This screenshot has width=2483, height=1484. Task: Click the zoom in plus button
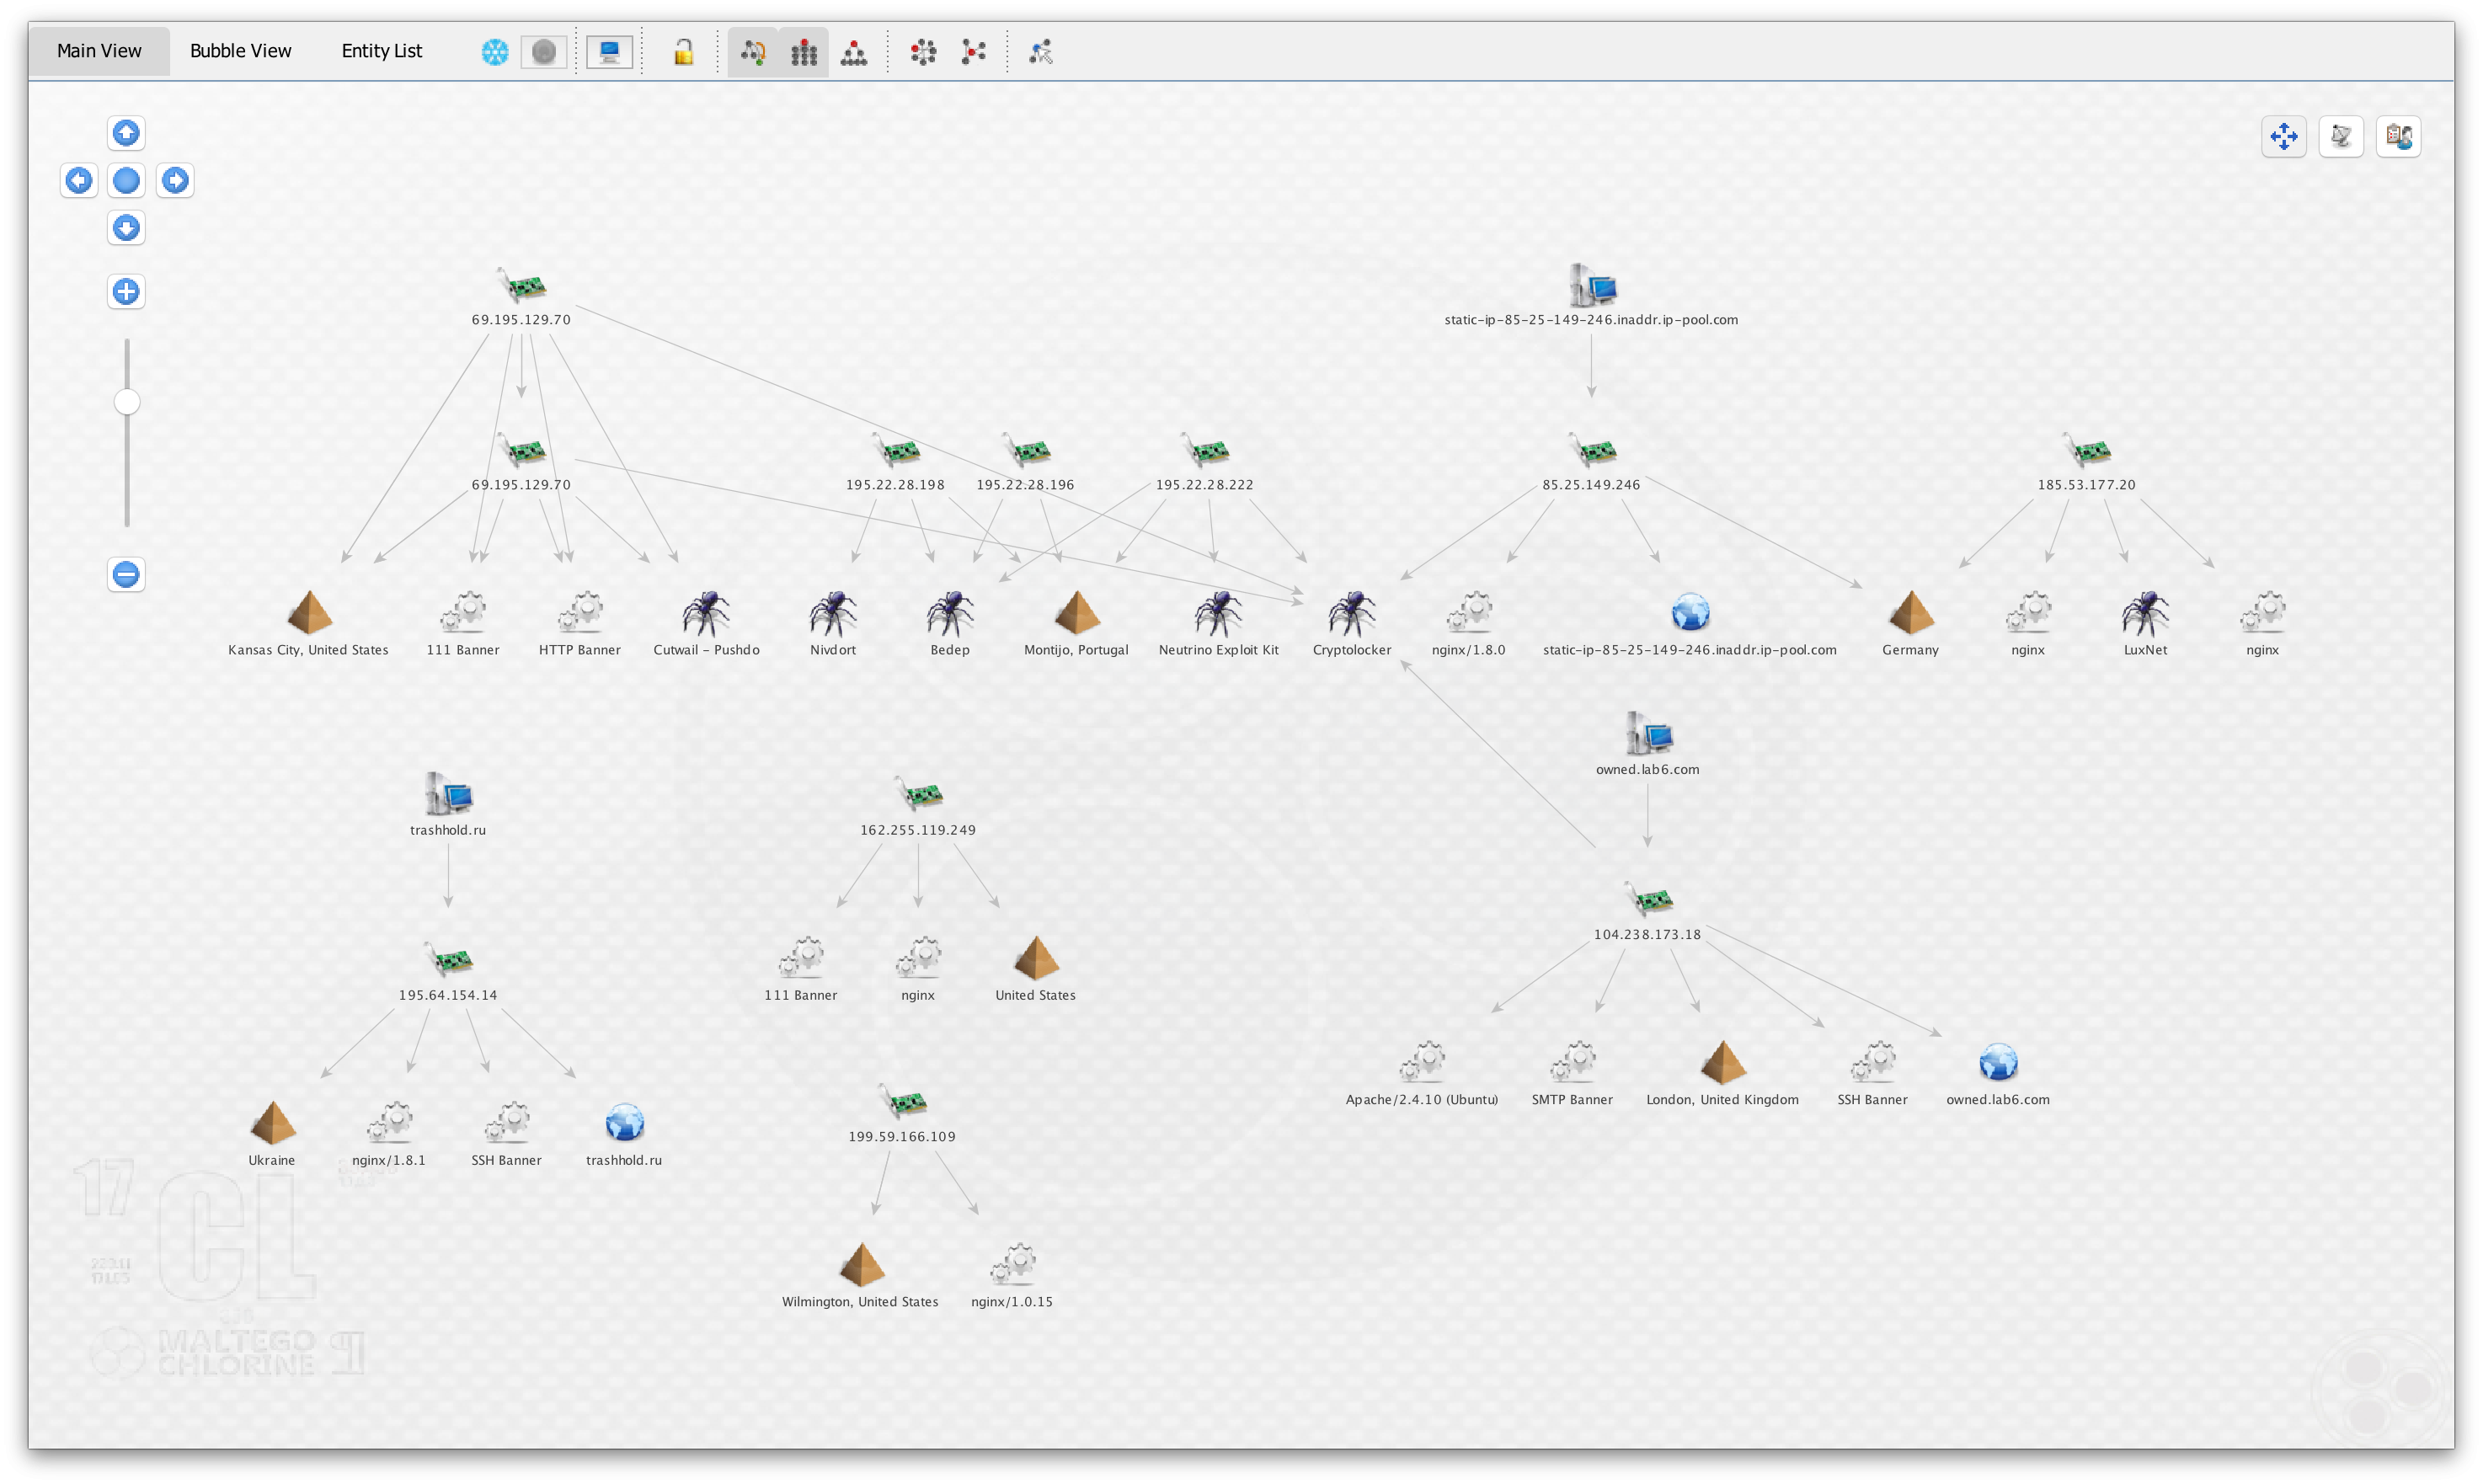coord(126,292)
